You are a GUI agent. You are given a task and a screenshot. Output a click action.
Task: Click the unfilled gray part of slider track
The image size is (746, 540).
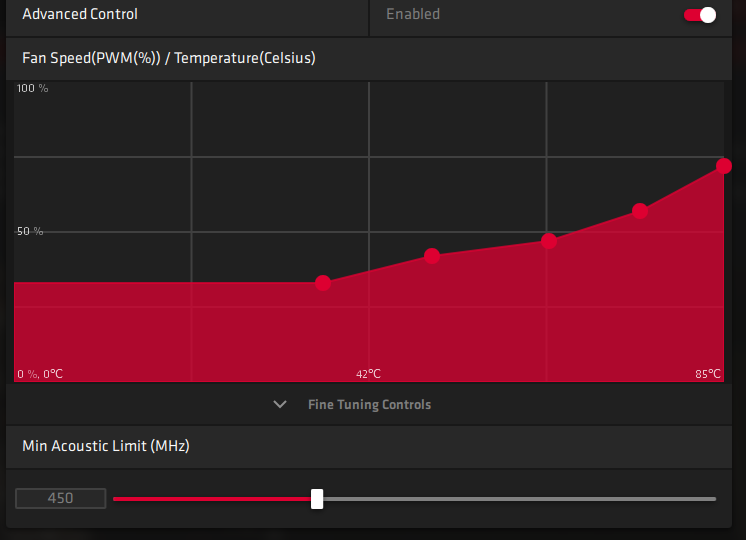coord(520,498)
